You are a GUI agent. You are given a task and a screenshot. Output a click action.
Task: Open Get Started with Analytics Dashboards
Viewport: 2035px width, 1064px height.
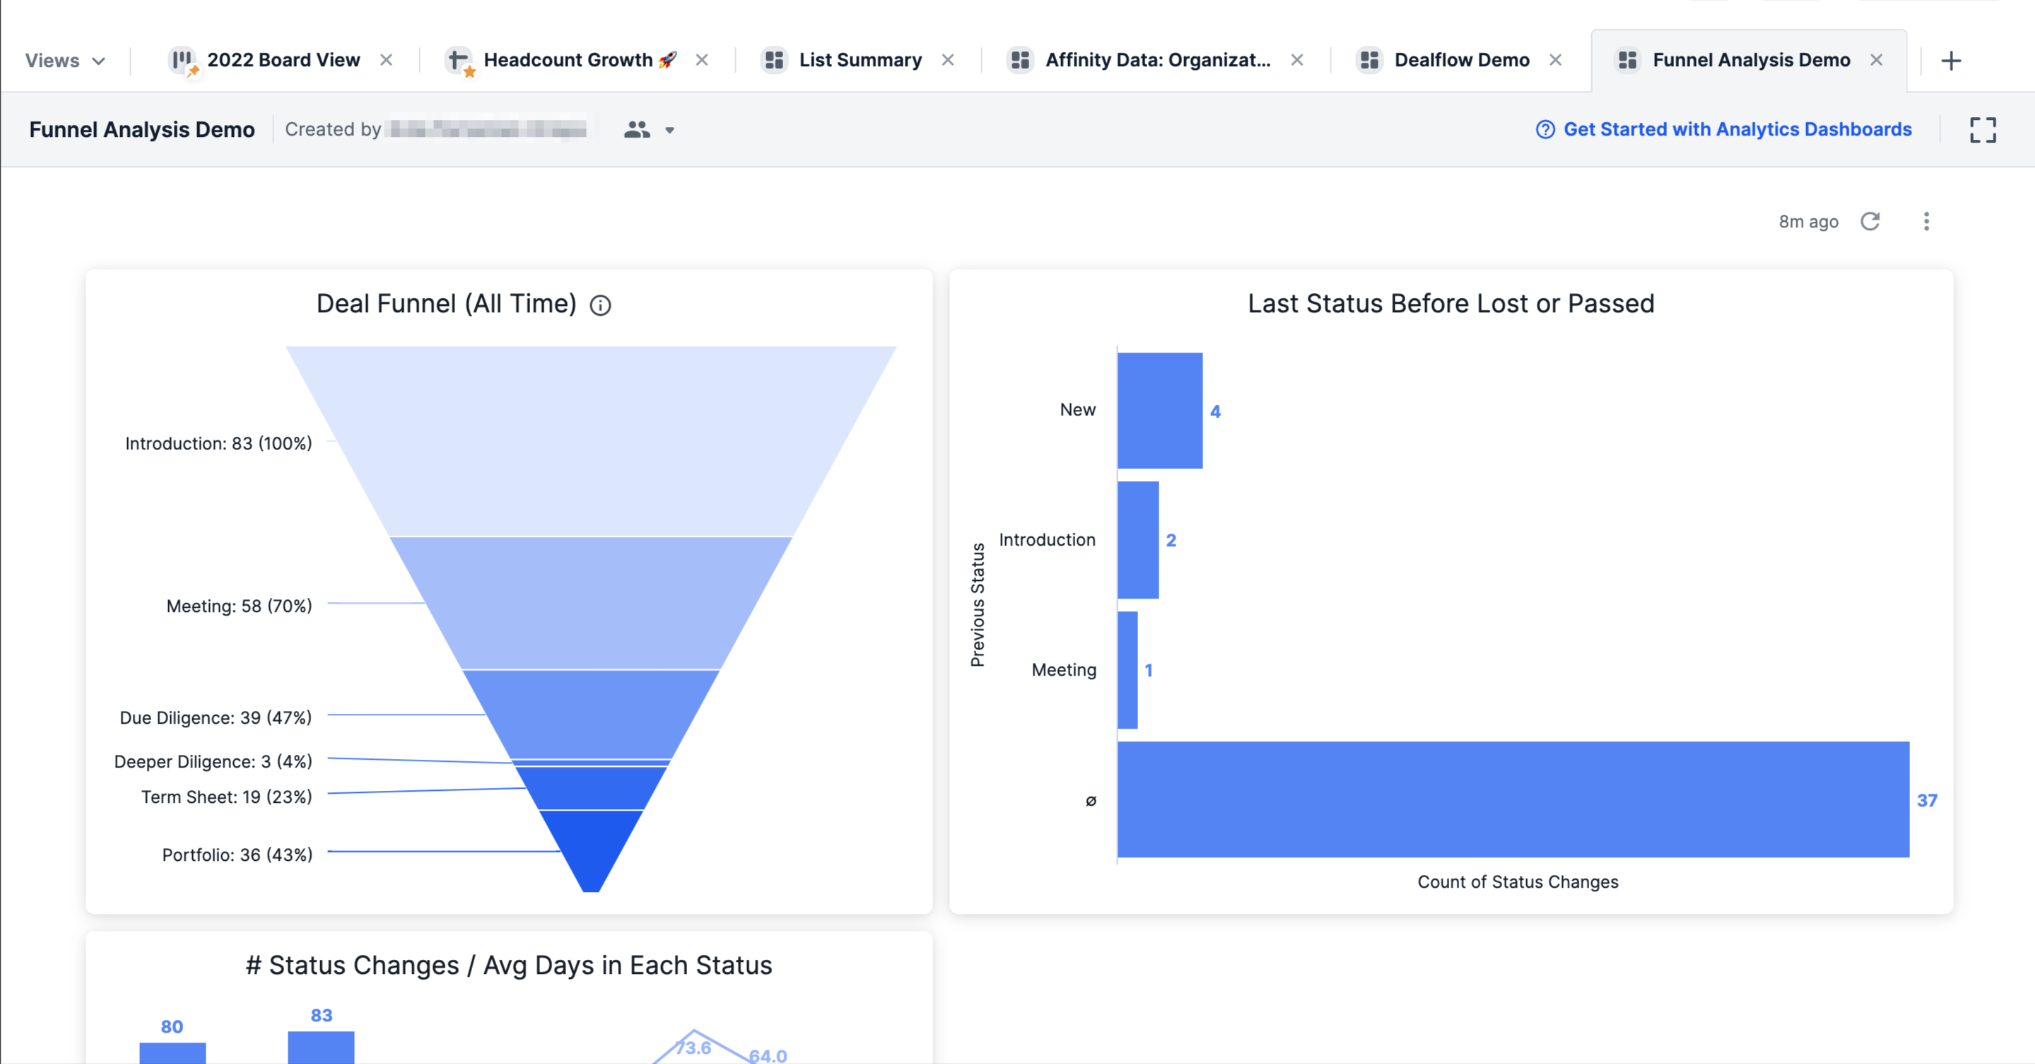tap(1738, 129)
